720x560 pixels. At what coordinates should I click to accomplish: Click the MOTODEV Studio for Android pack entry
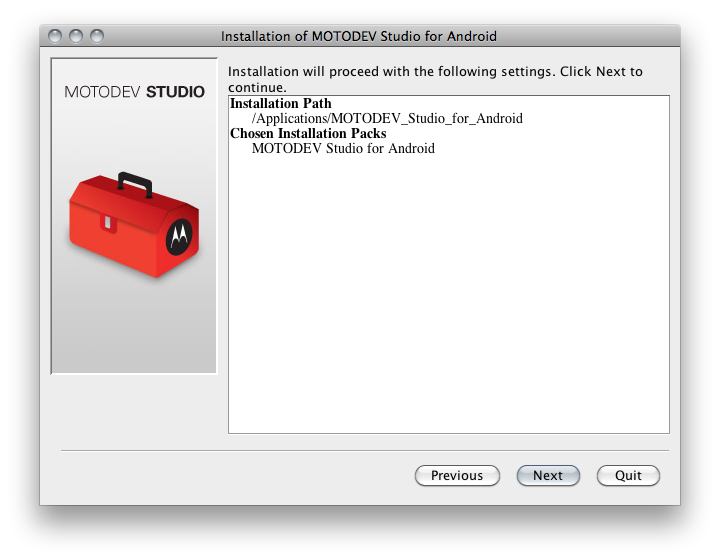point(343,148)
